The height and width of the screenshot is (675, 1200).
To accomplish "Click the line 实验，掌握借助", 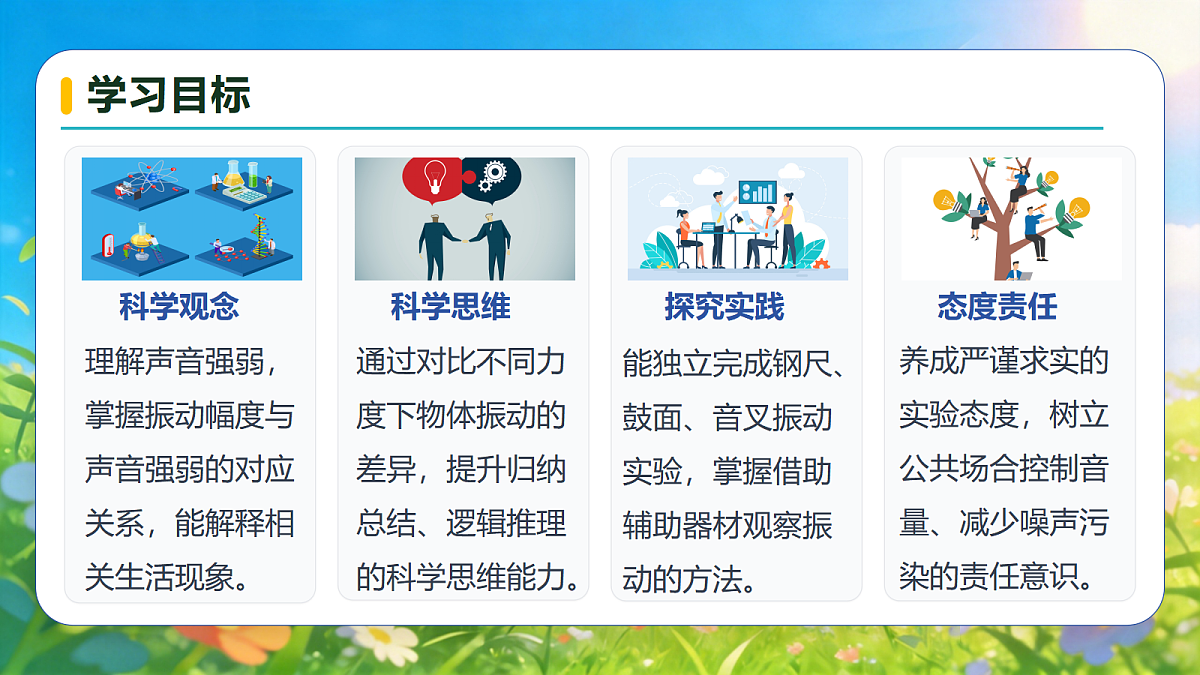I will [727, 471].
